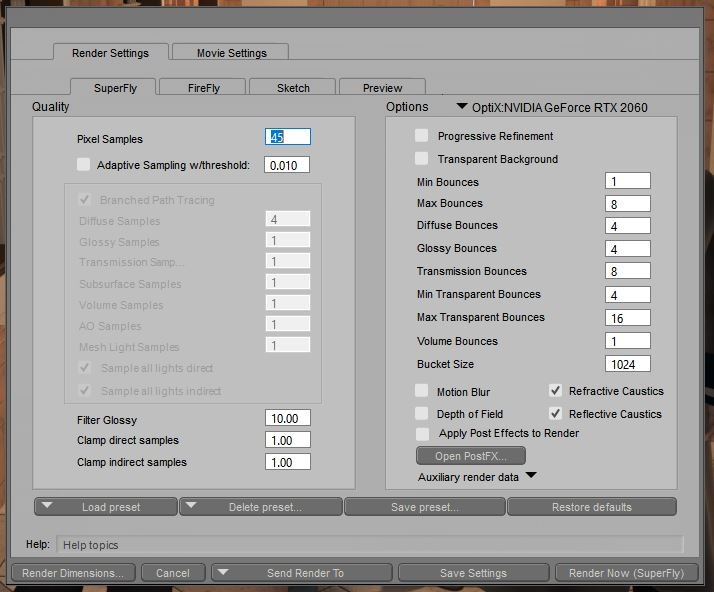Enable Transparent Background checkbox
The width and height of the screenshot is (714, 592).
tap(422, 159)
